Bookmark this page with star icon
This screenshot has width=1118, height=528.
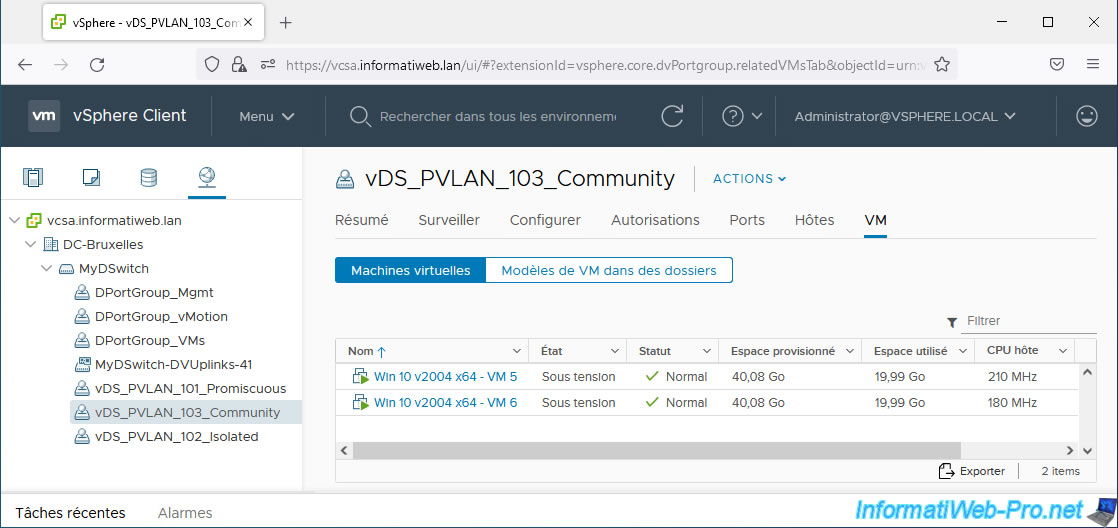[942, 65]
